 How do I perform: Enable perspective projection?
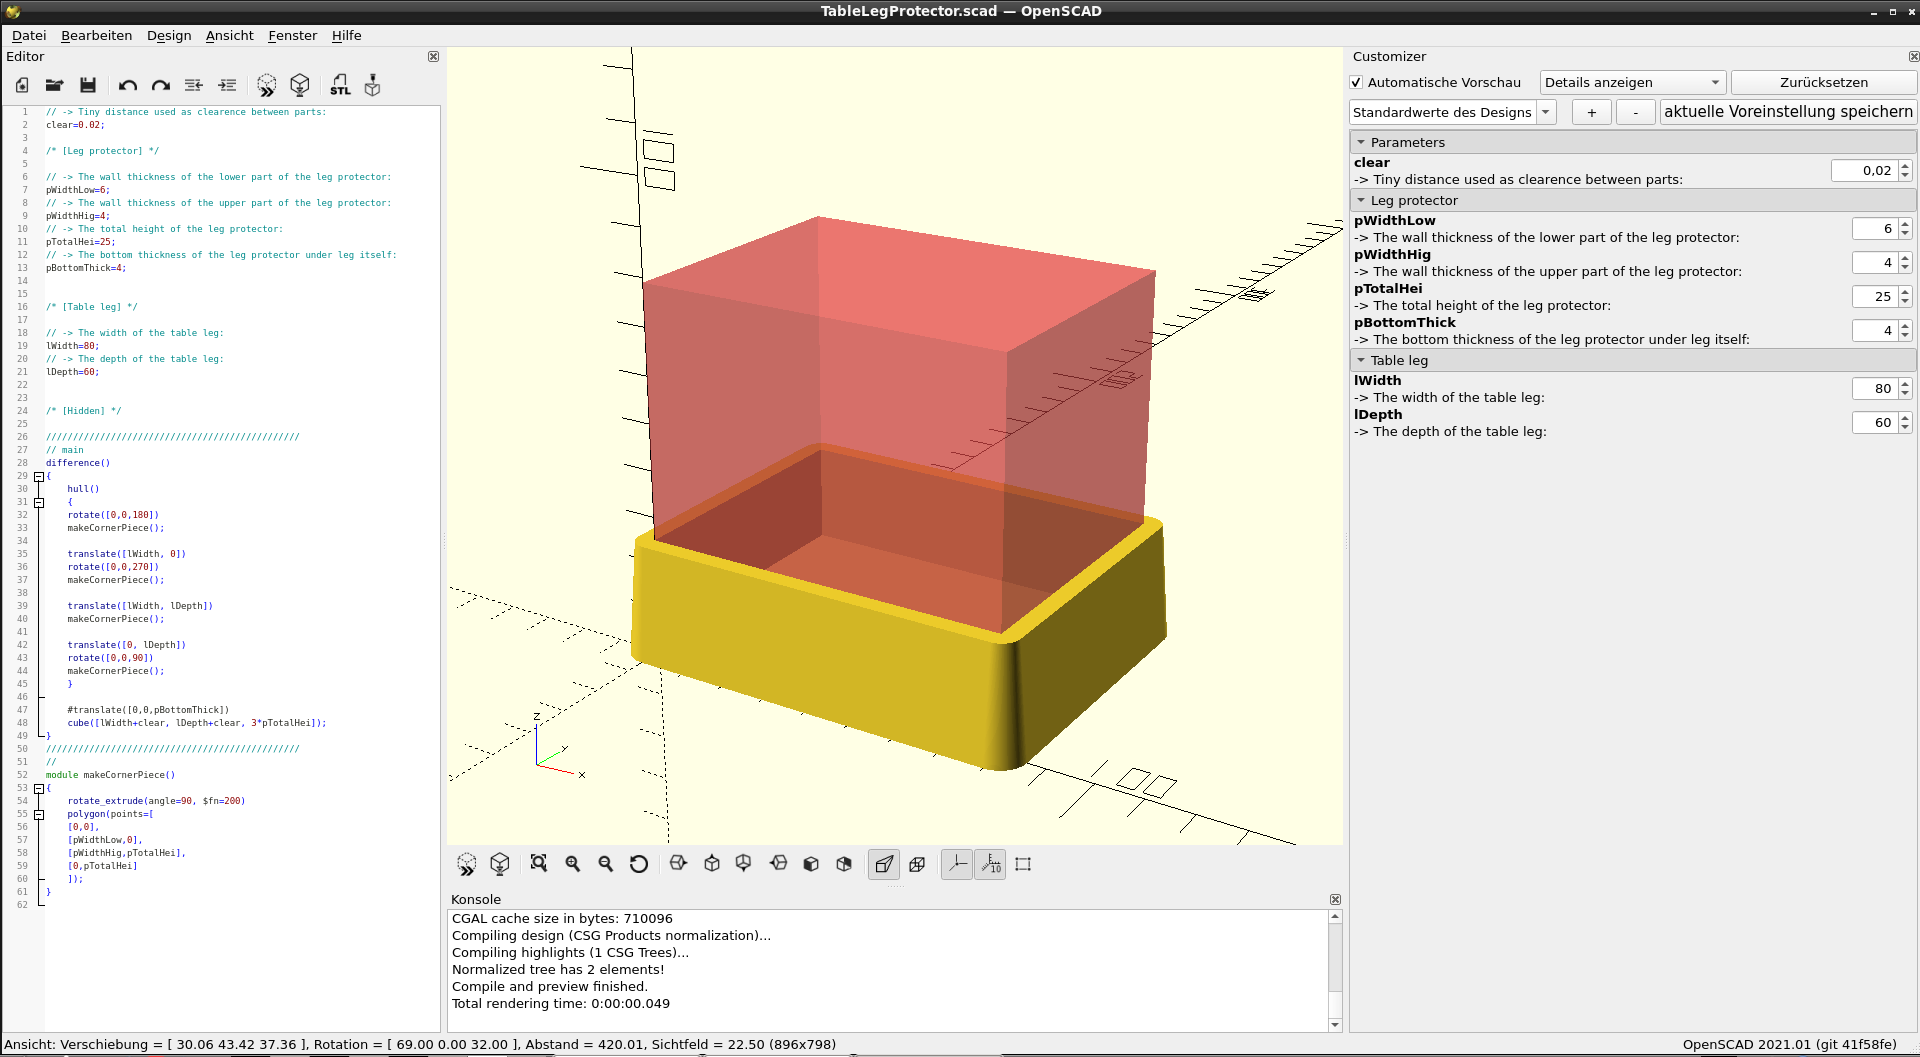[x=884, y=864]
